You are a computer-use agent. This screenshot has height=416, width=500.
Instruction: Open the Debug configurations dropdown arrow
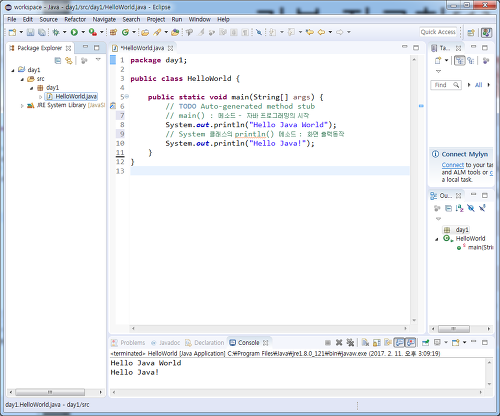pos(64,32)
